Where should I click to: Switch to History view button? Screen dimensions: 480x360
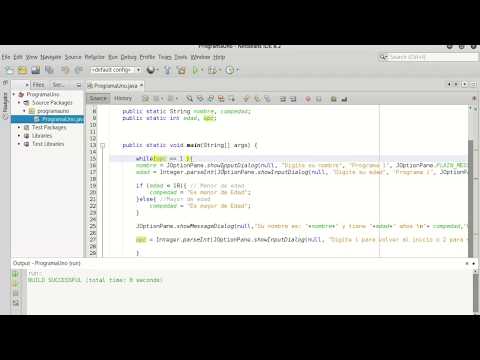coord(123,98)
